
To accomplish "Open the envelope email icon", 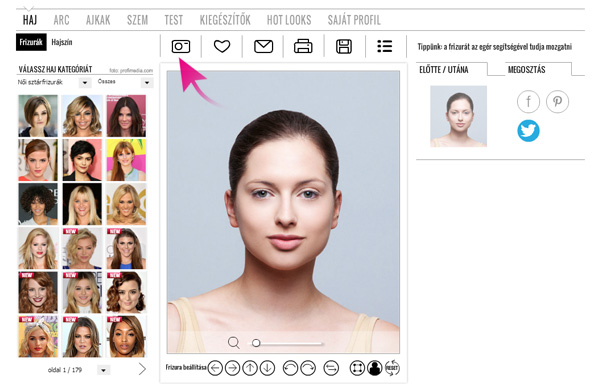I will tap(263, 46).
